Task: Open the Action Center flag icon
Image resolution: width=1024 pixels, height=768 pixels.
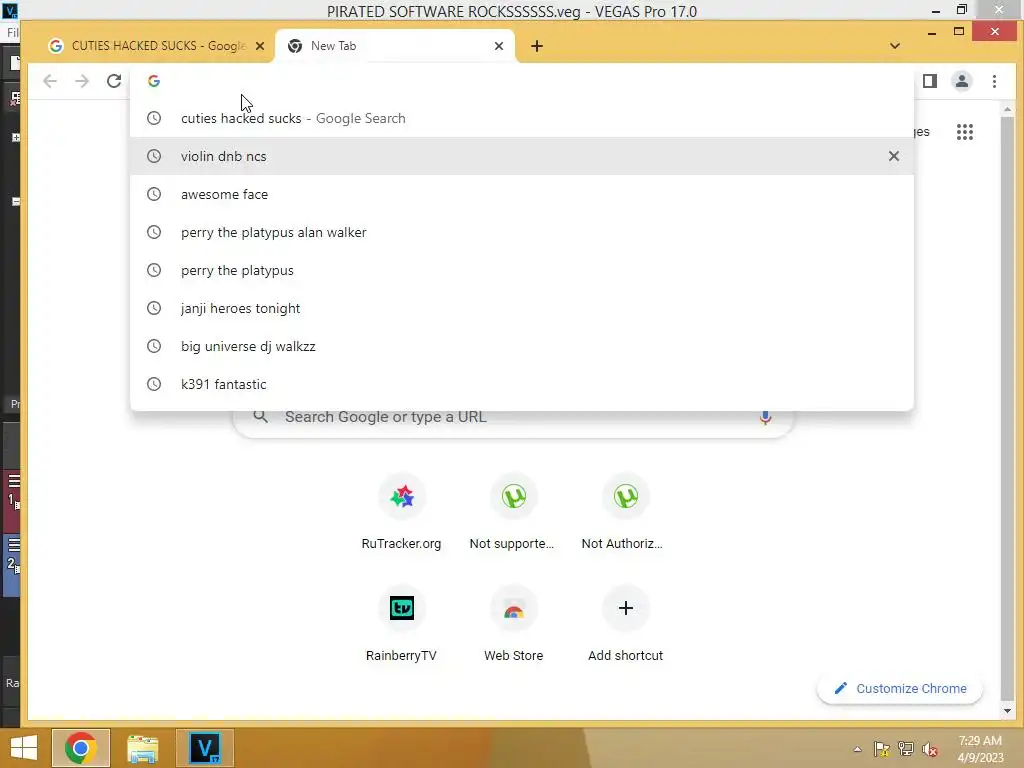Action: point(882,749)
